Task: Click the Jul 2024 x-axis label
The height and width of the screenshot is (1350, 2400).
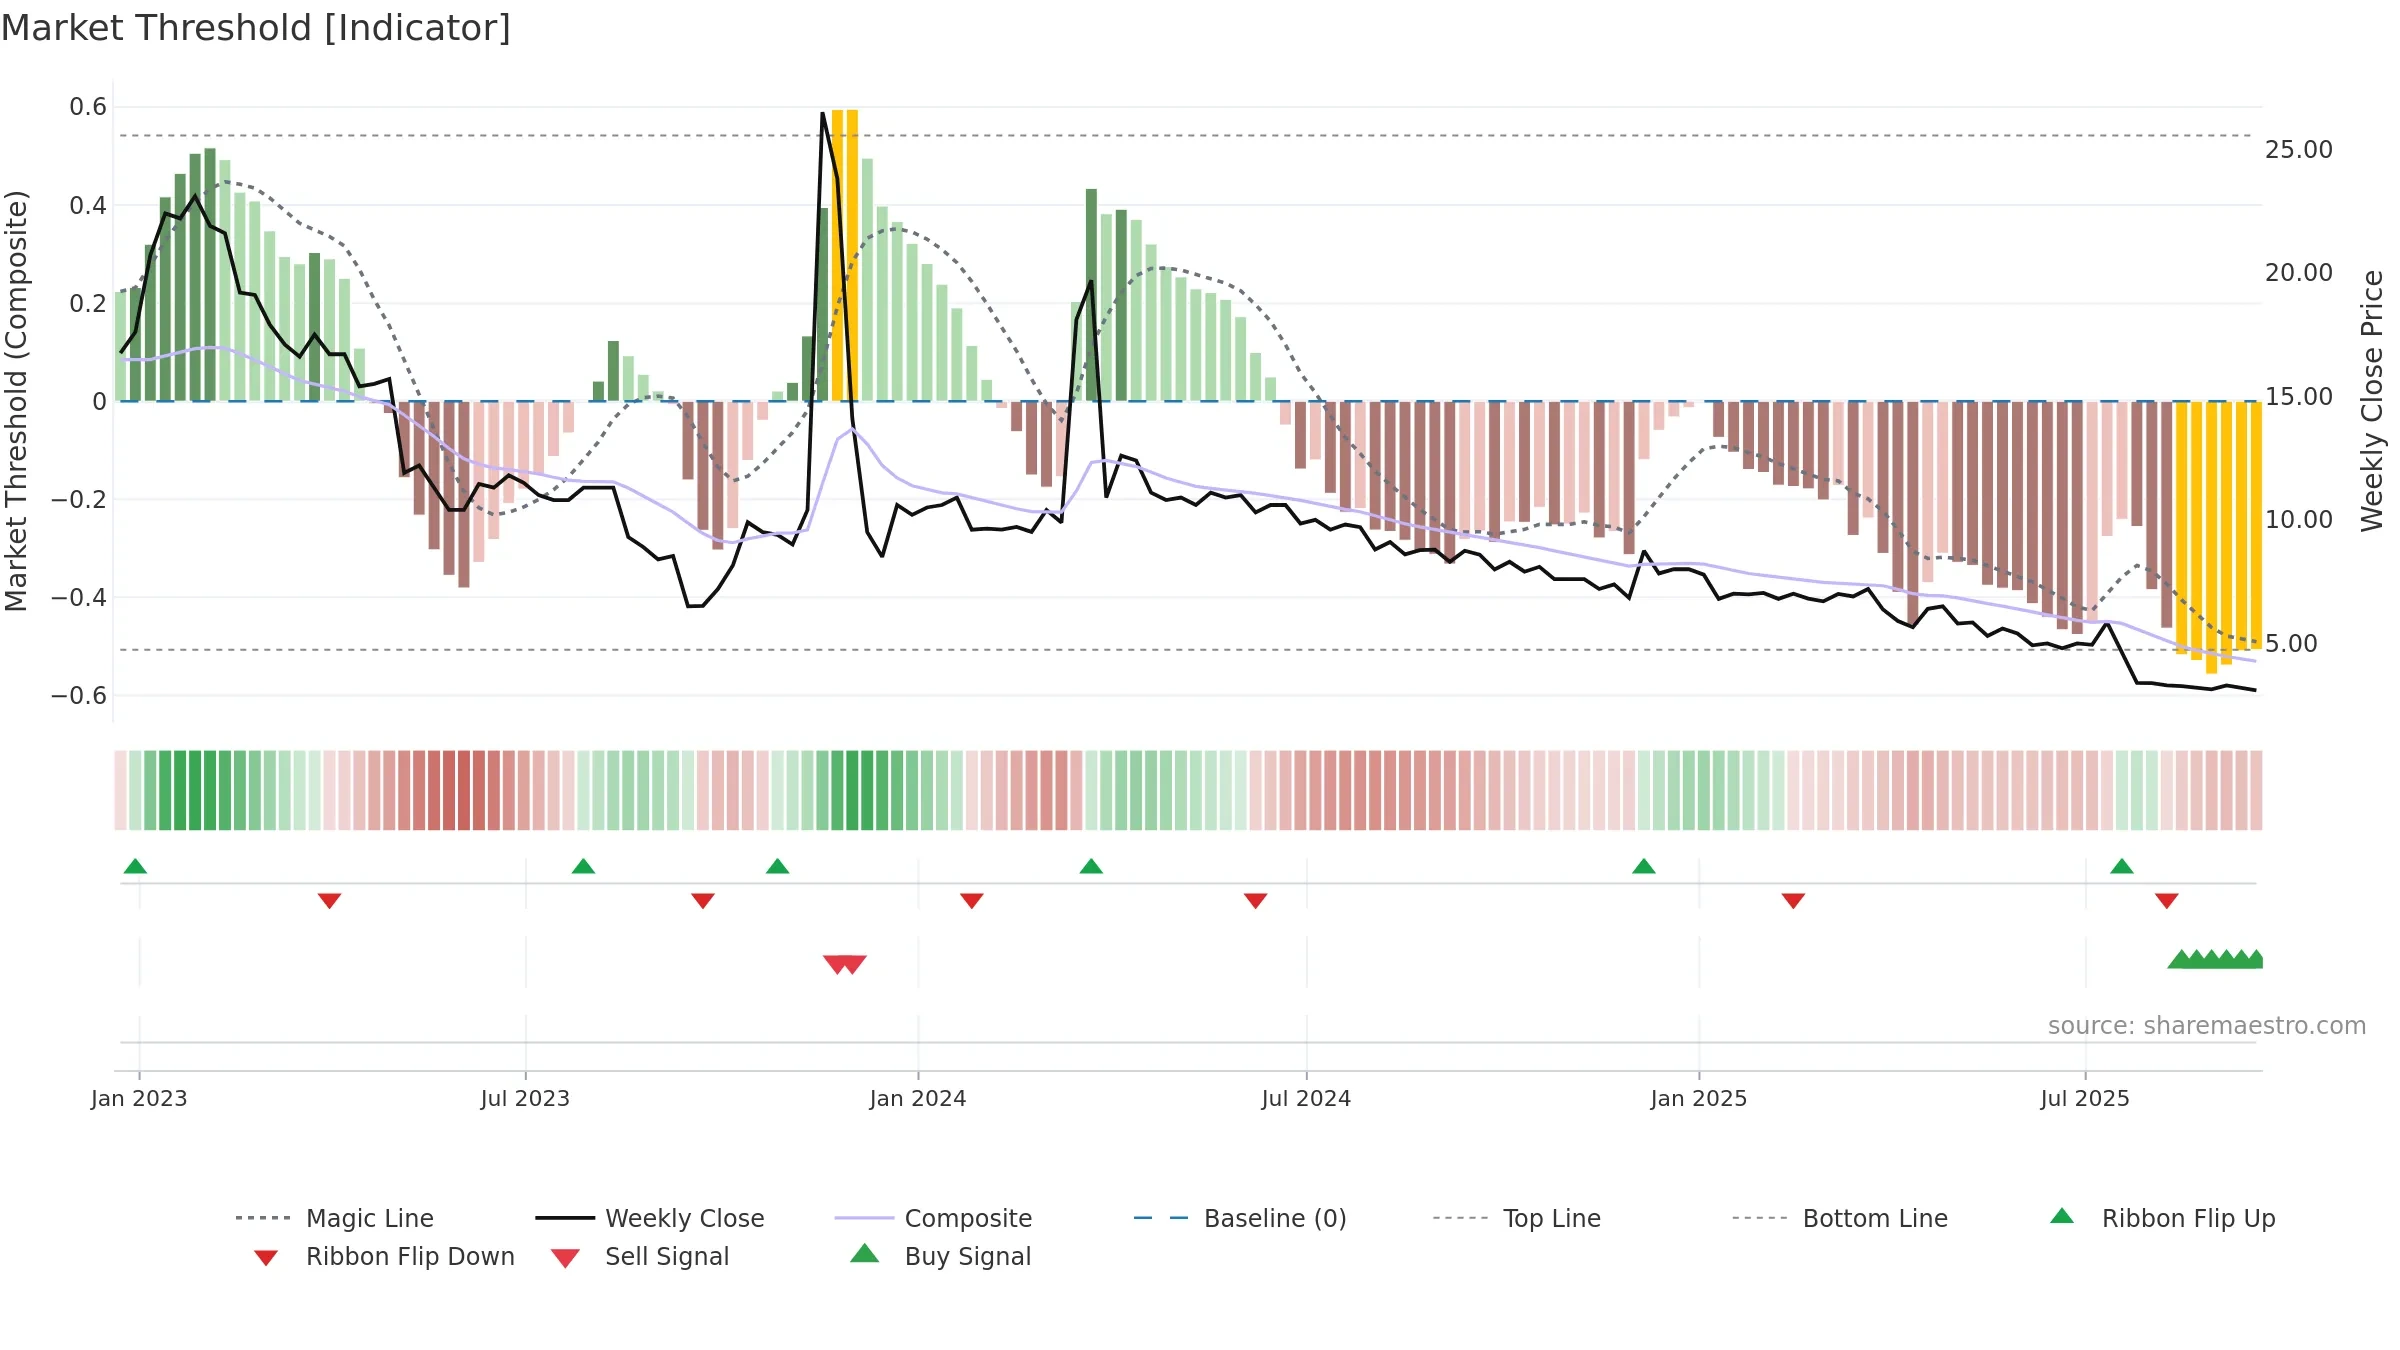Action: pyautogui.click(x=1306, y=1098)
